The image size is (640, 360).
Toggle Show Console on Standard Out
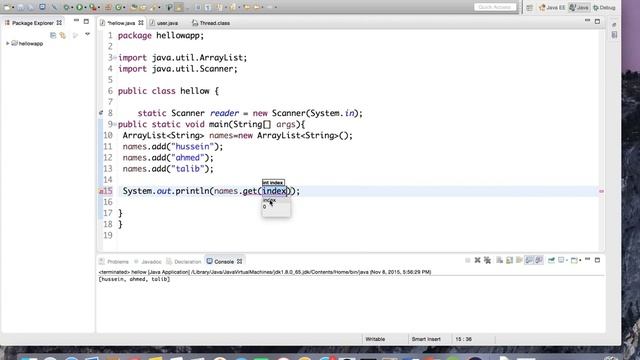coord(529,260)
